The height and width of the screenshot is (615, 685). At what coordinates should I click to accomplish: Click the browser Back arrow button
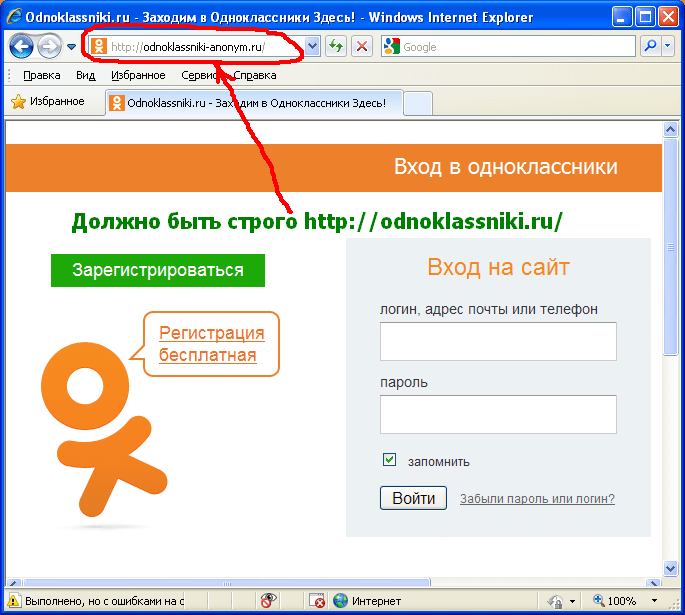pos(21,46)
